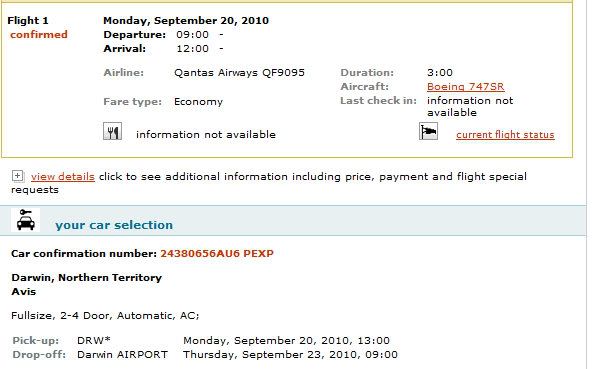This screenshot has width=594, height=369.
Task: Click the departure time 09:00
Action: 192,34
